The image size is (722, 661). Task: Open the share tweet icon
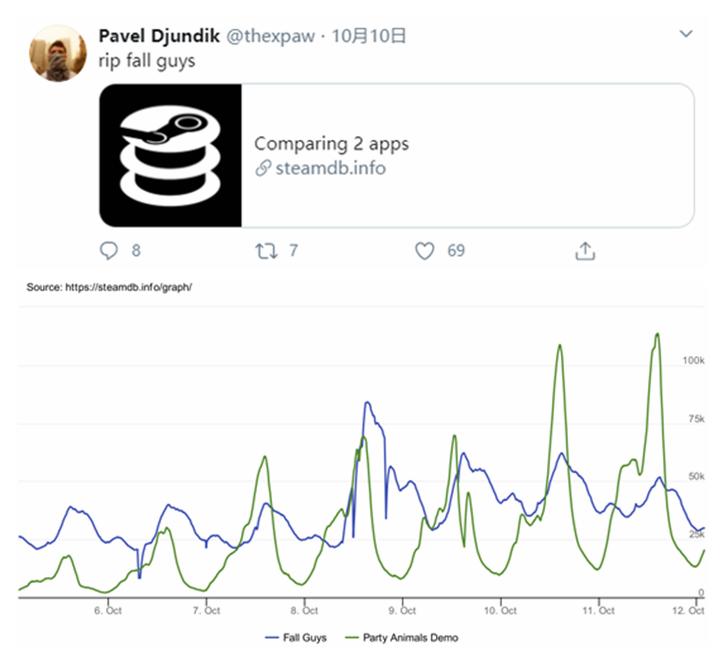585,251
